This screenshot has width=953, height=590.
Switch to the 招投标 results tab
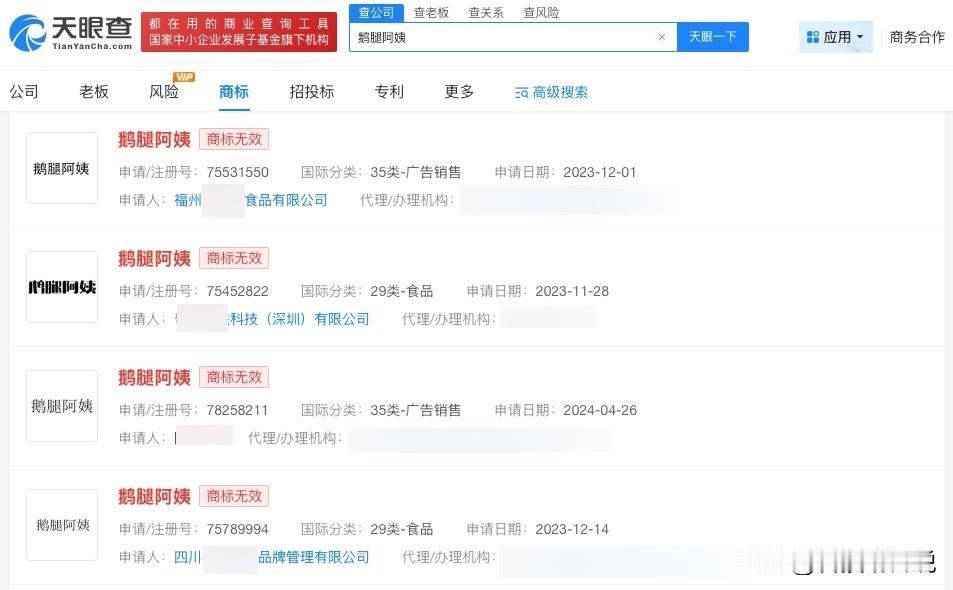tap(312, 92)
